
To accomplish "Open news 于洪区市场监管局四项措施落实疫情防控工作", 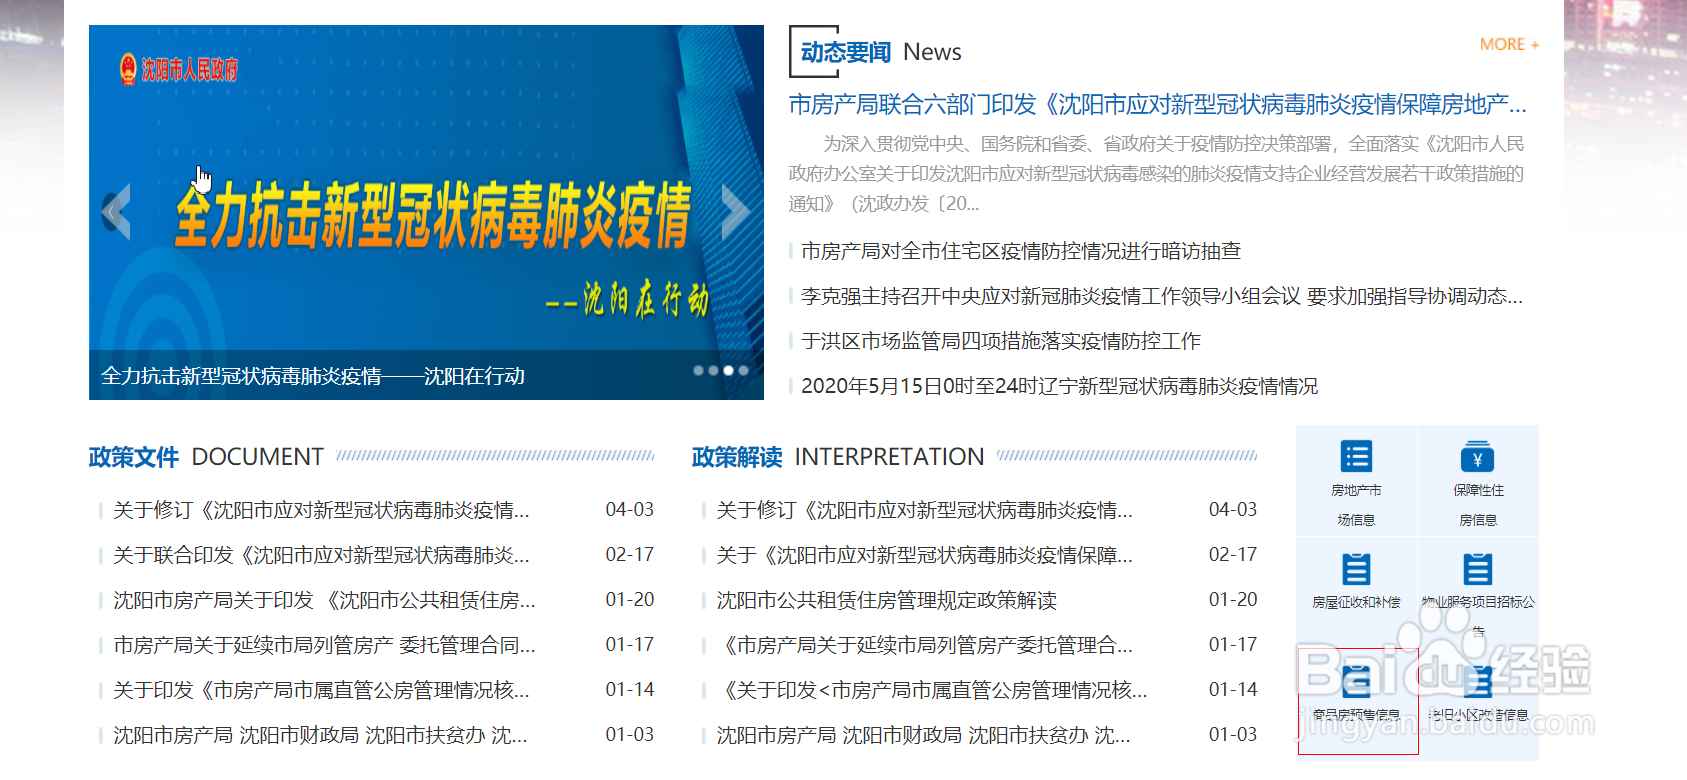I will 1001,341.
